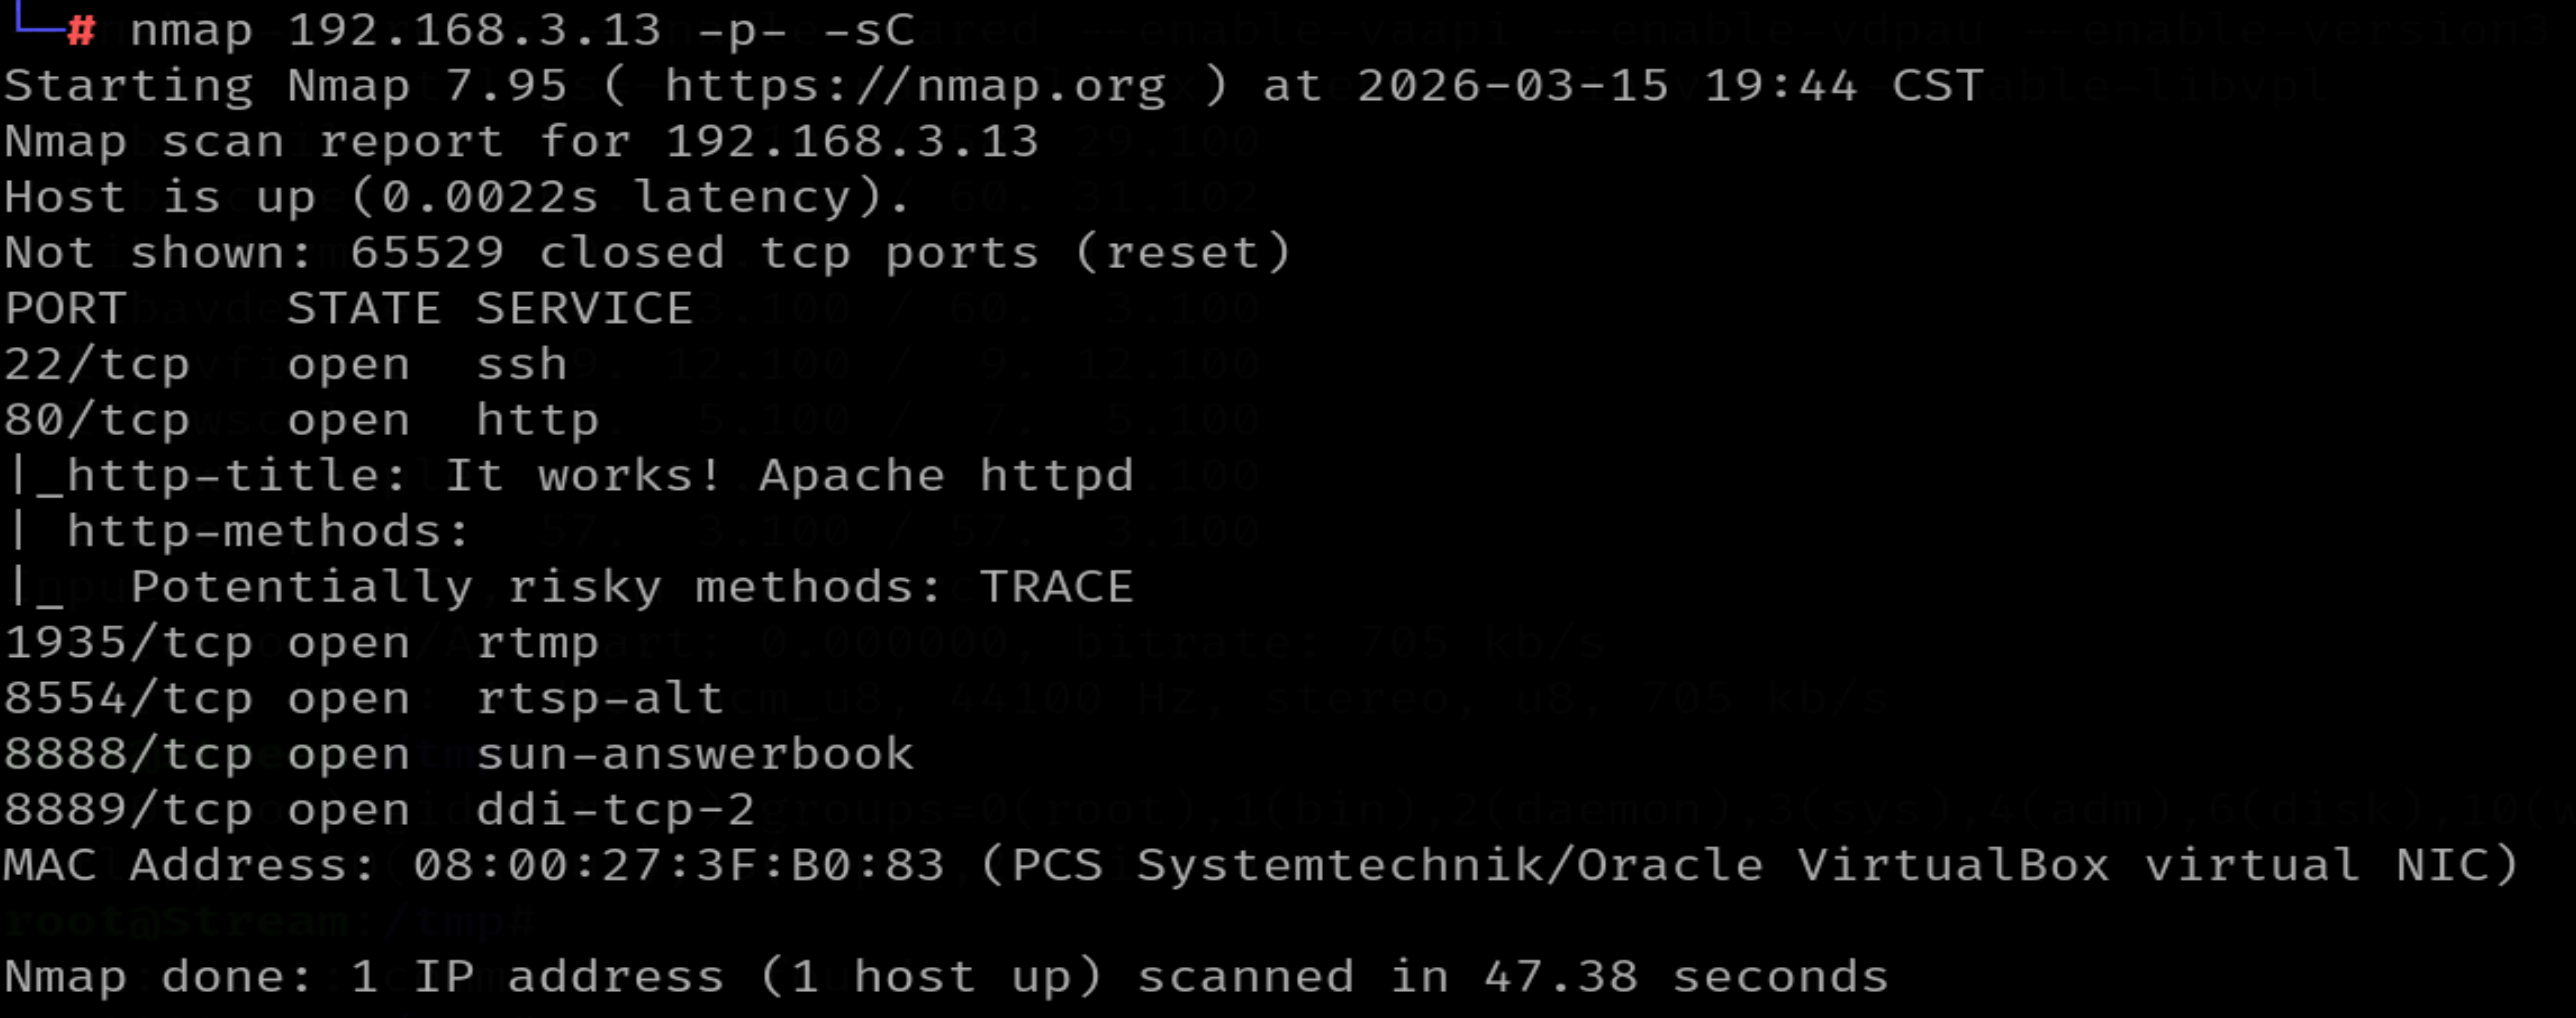The image size is (2576, 1018).
Task: Click the sun-answerbook service name
Action: point(694,754)
